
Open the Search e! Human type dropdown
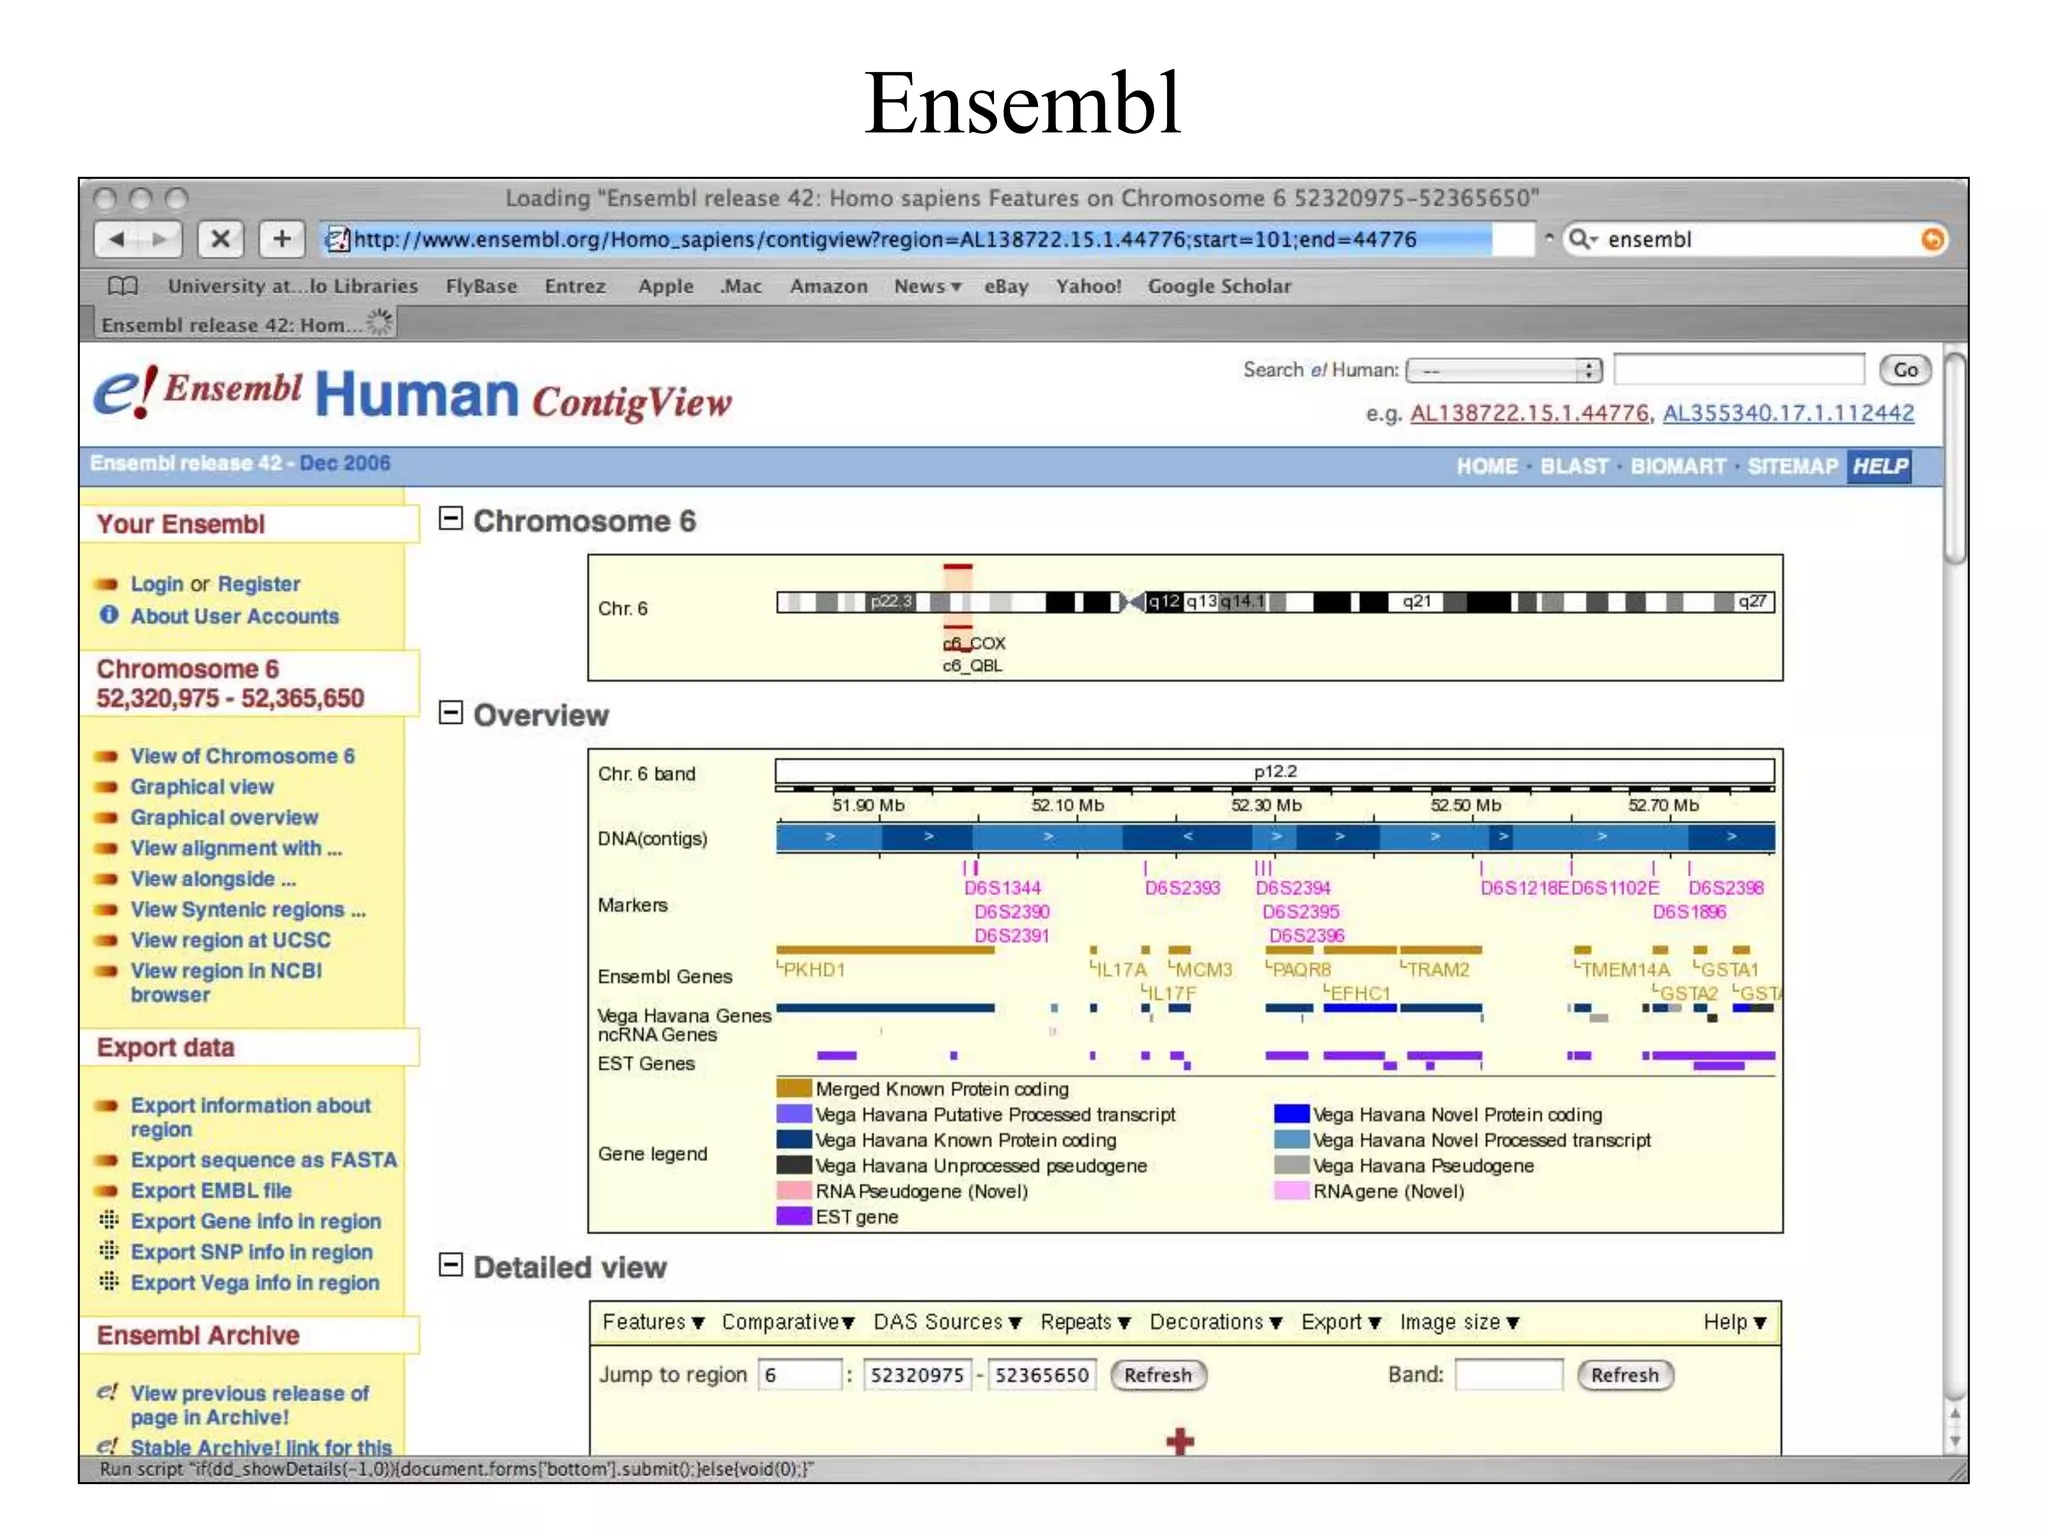click(1503, 371)
